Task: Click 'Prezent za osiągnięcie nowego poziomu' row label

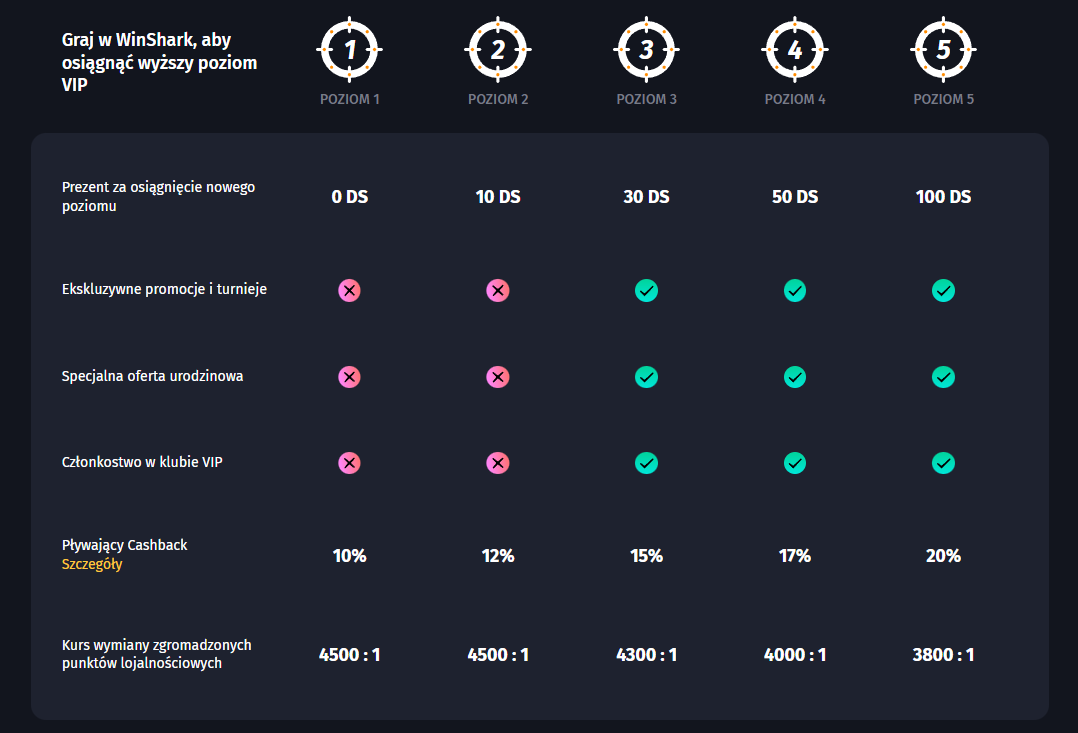Action: [x=158, y=197]
